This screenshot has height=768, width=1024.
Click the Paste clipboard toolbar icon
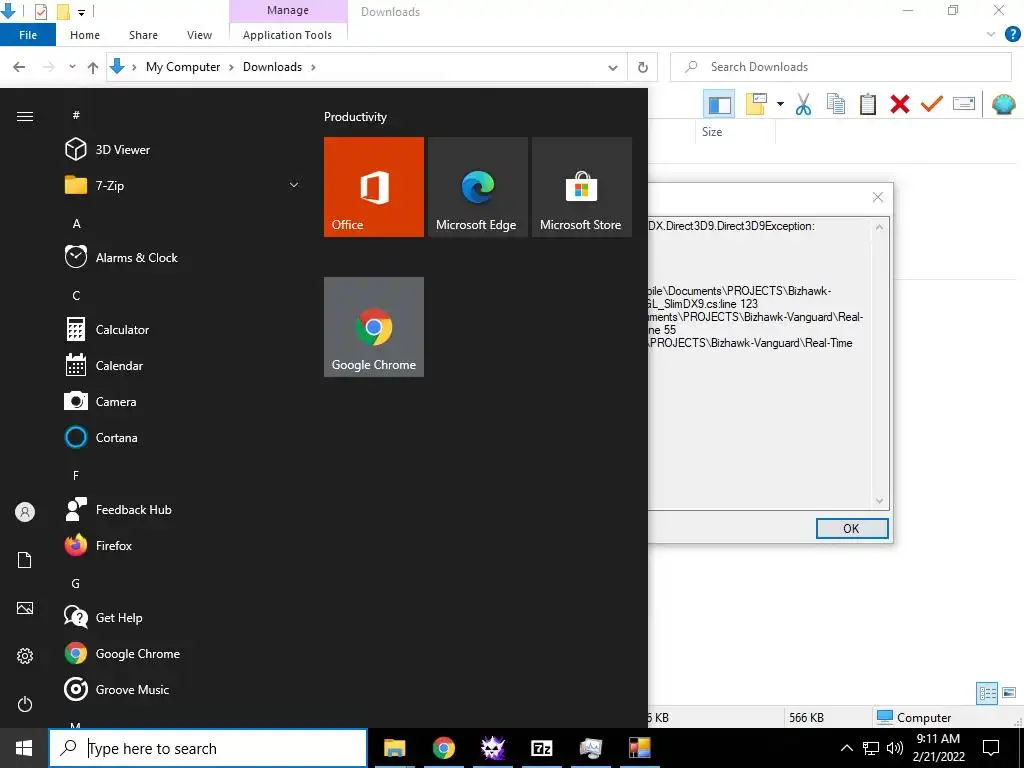(x=868, y=104)
